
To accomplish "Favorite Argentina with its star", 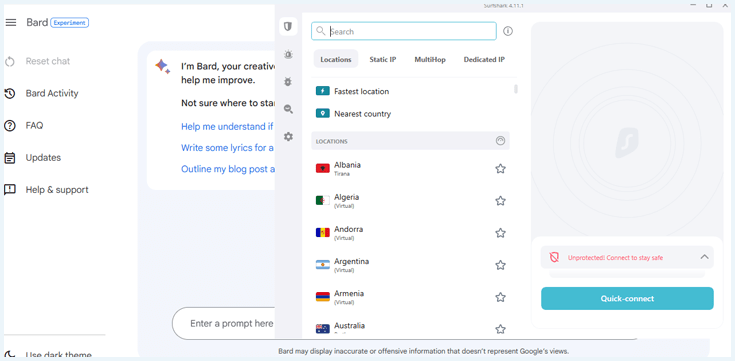I will tap(500, 265).
